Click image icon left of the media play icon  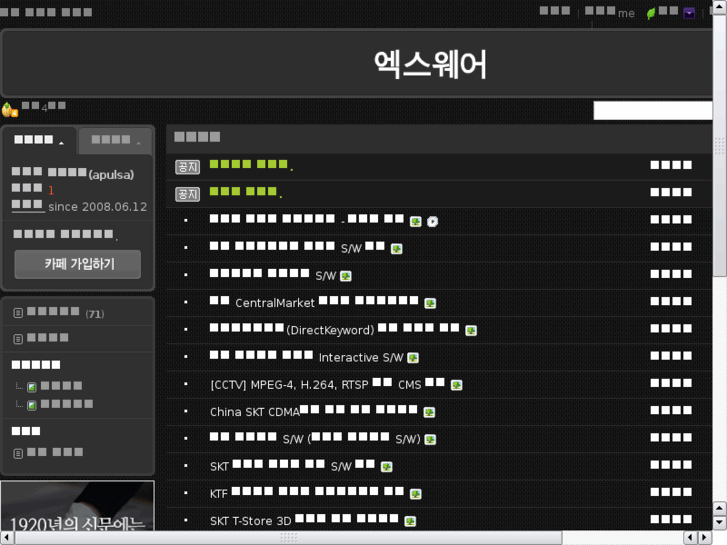416,222
